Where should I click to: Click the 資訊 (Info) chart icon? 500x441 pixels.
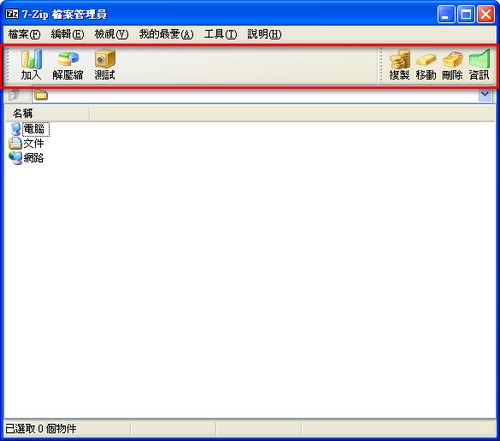point(479,59)
